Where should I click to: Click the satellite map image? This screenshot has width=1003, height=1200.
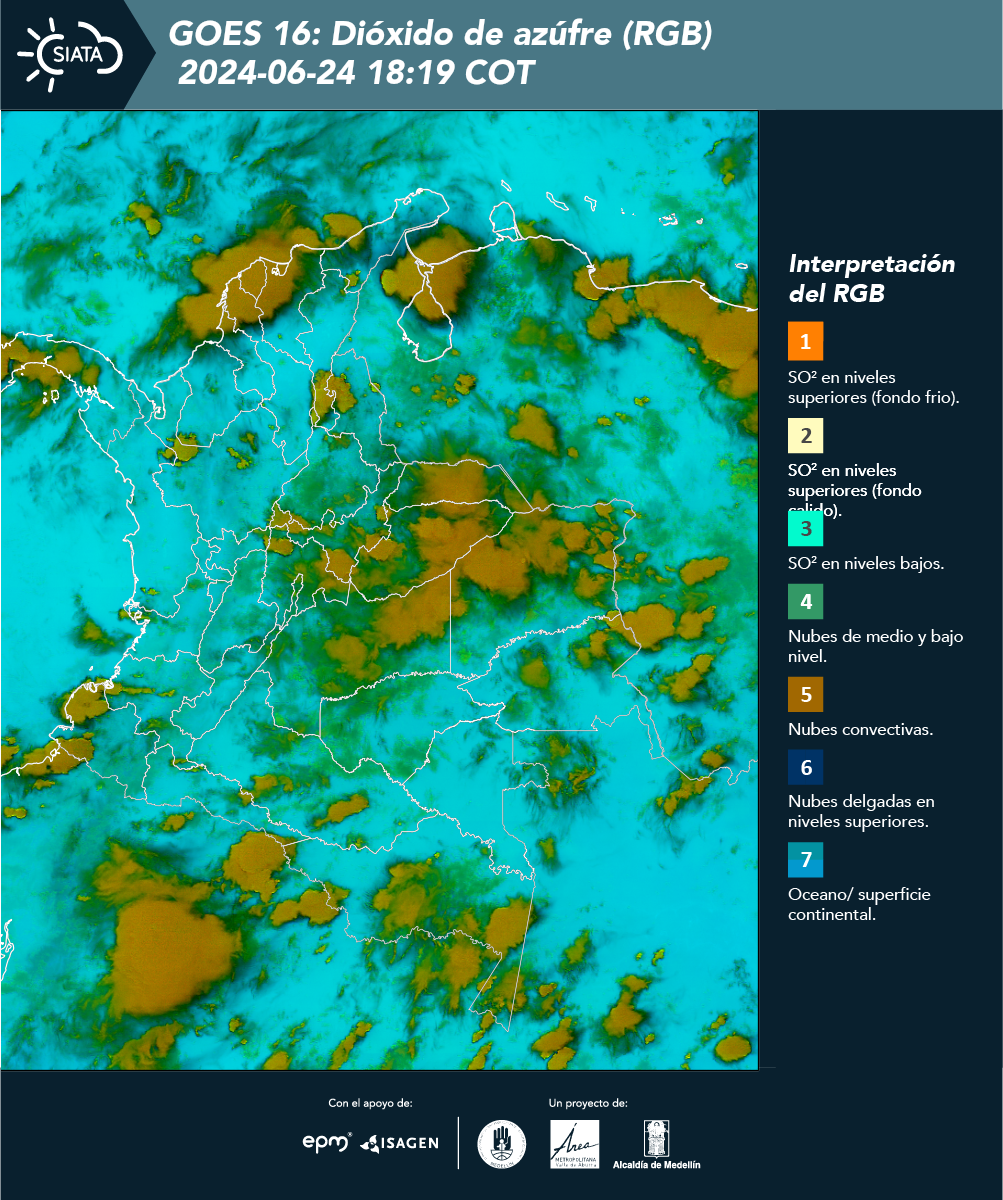pos(379,590)
